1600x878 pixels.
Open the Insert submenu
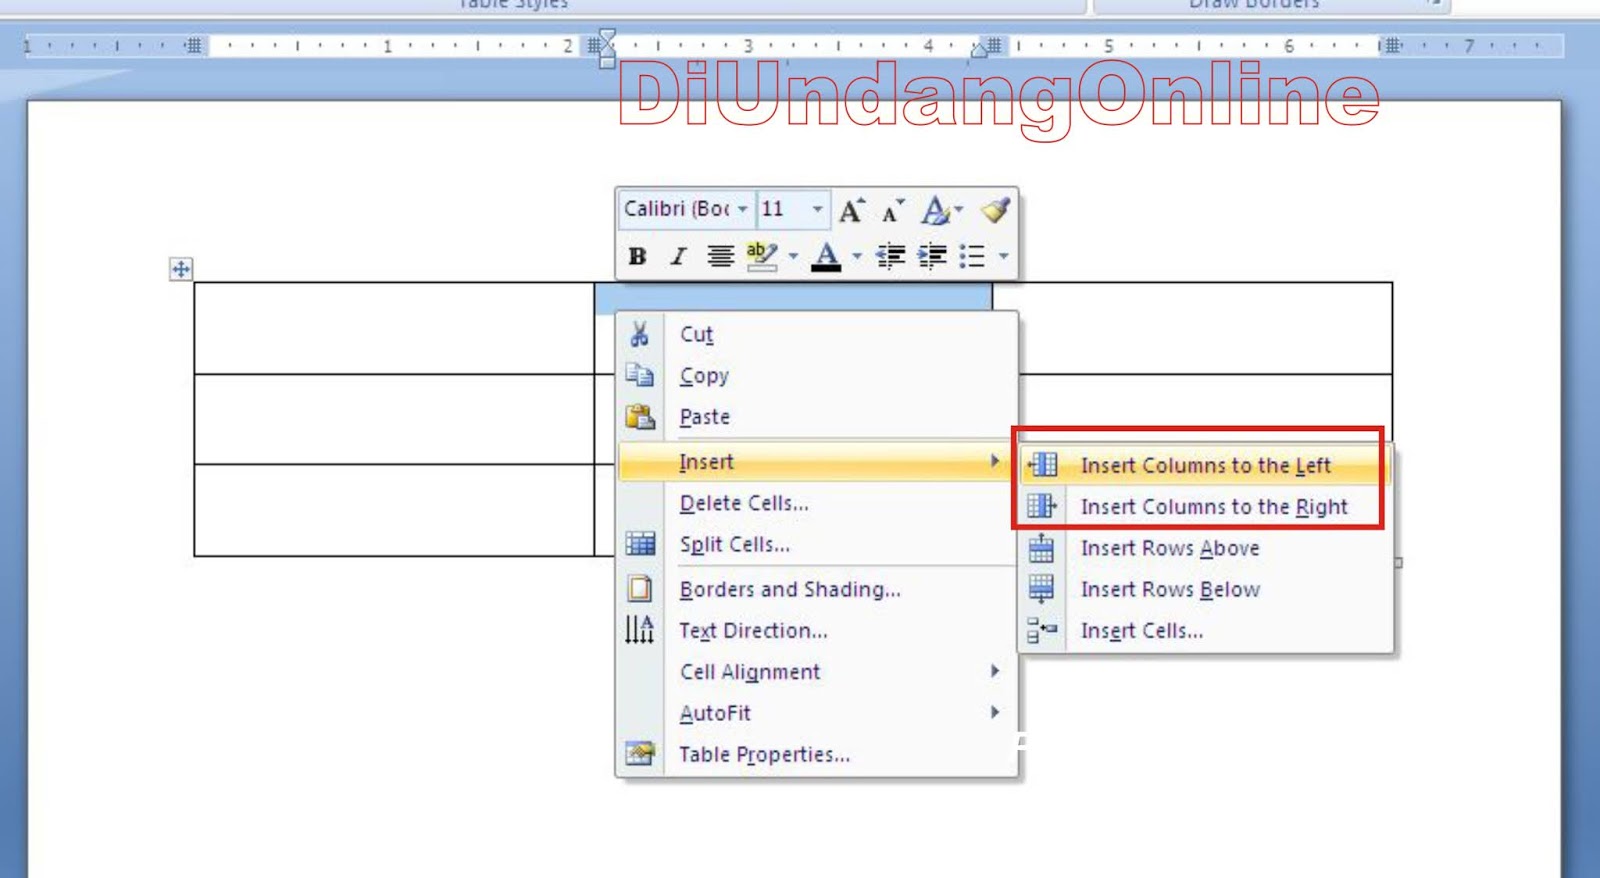(818, 461)
